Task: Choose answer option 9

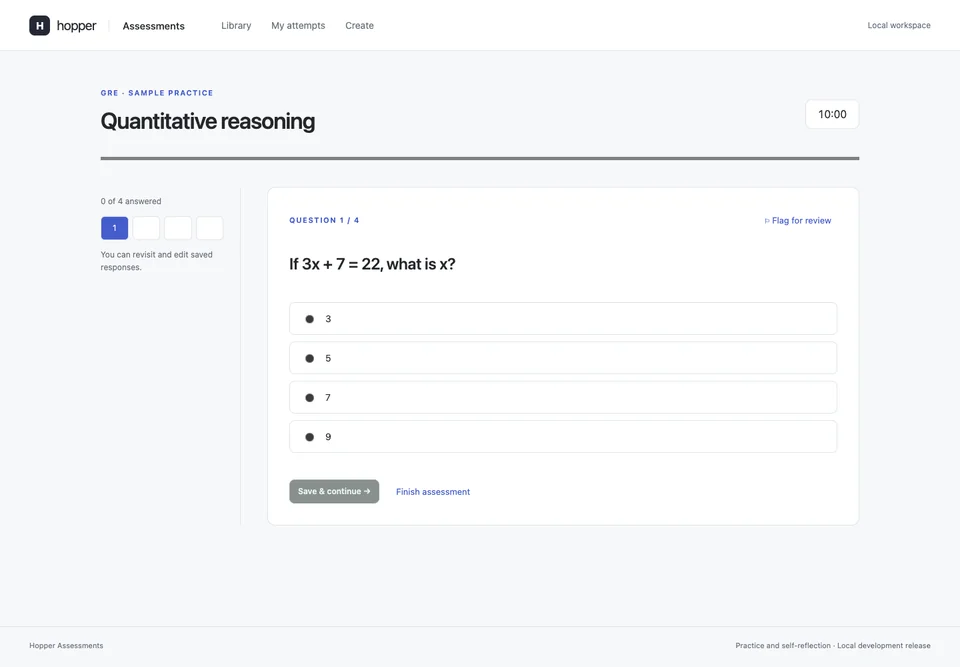Action: click(563, 437)
